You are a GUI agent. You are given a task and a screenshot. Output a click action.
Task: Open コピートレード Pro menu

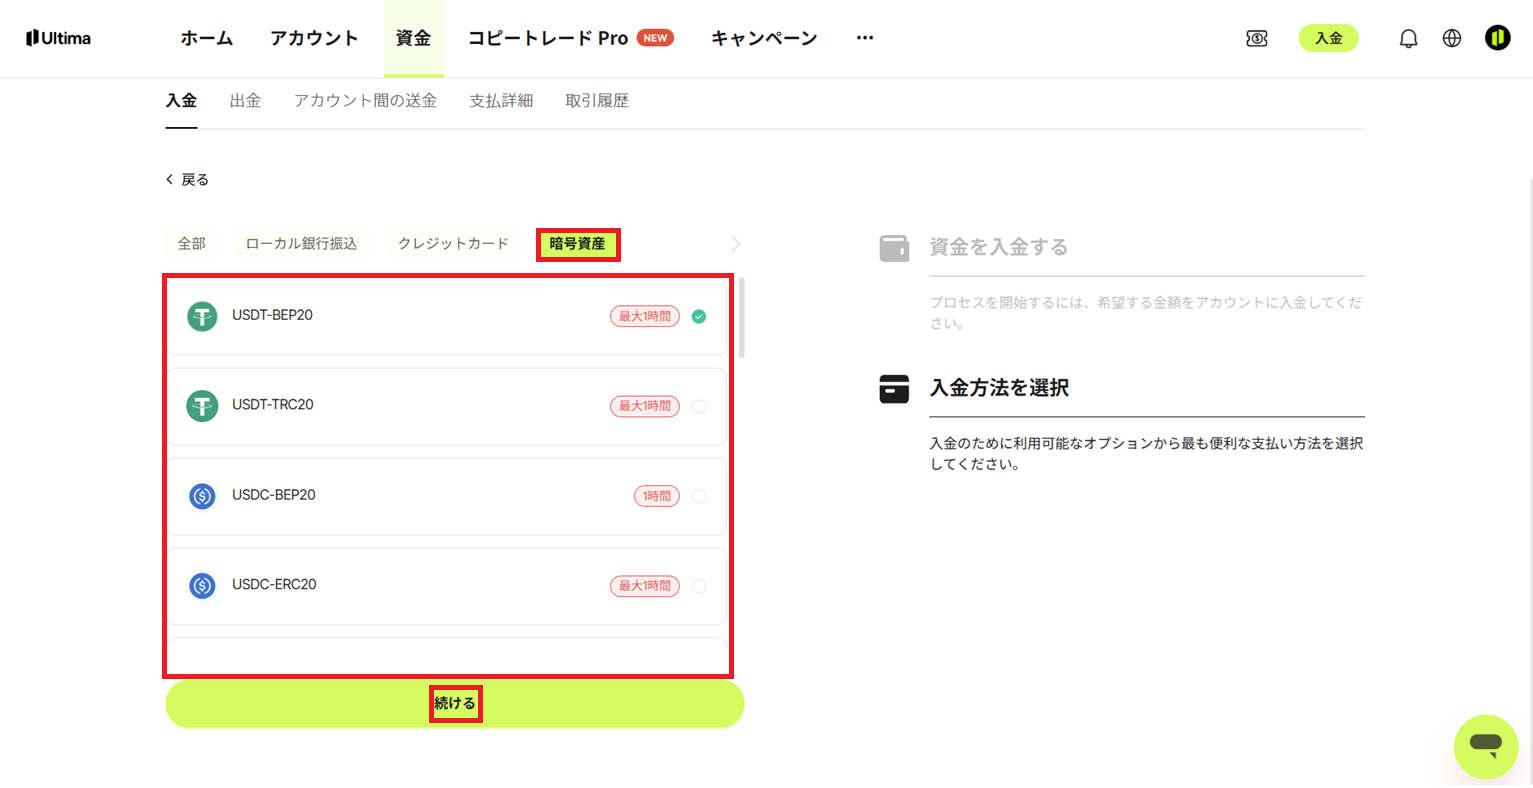click(548, 38)
